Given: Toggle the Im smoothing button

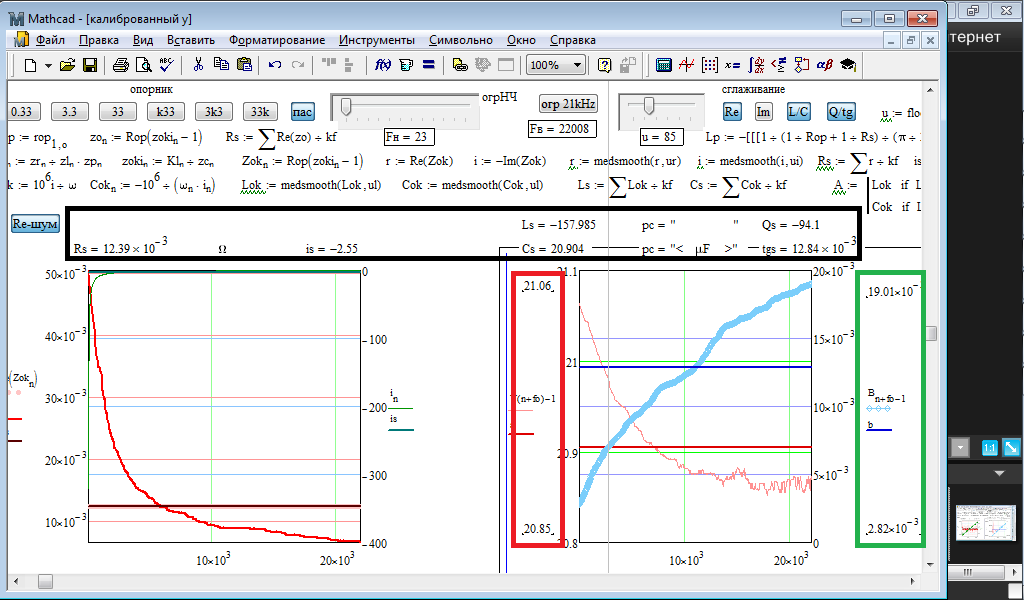Looking at the screenshot, I should click(763, 111).
